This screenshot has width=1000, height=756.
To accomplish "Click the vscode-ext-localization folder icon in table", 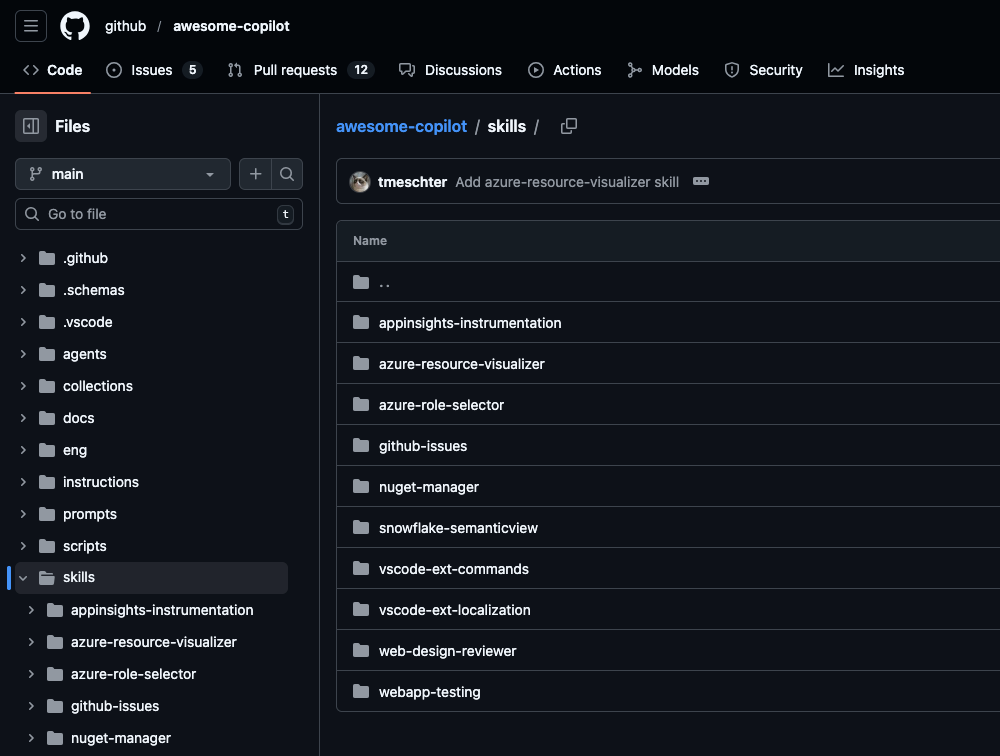I will point(361,610).
